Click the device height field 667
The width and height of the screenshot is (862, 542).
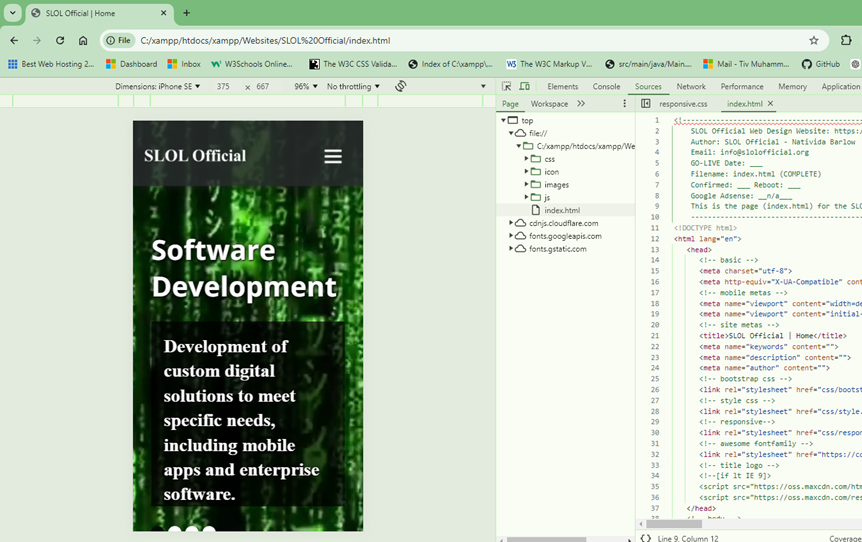pos(263,86)
